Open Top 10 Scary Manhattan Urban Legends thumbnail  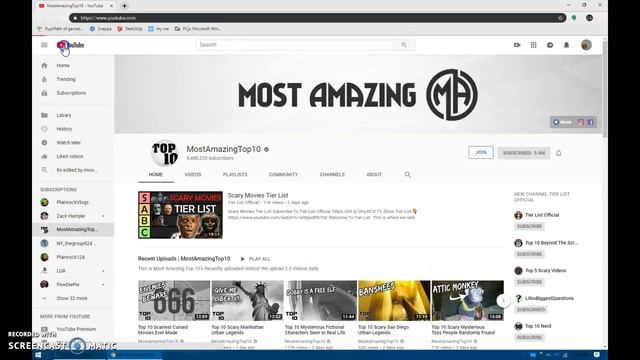click(247, 300)
